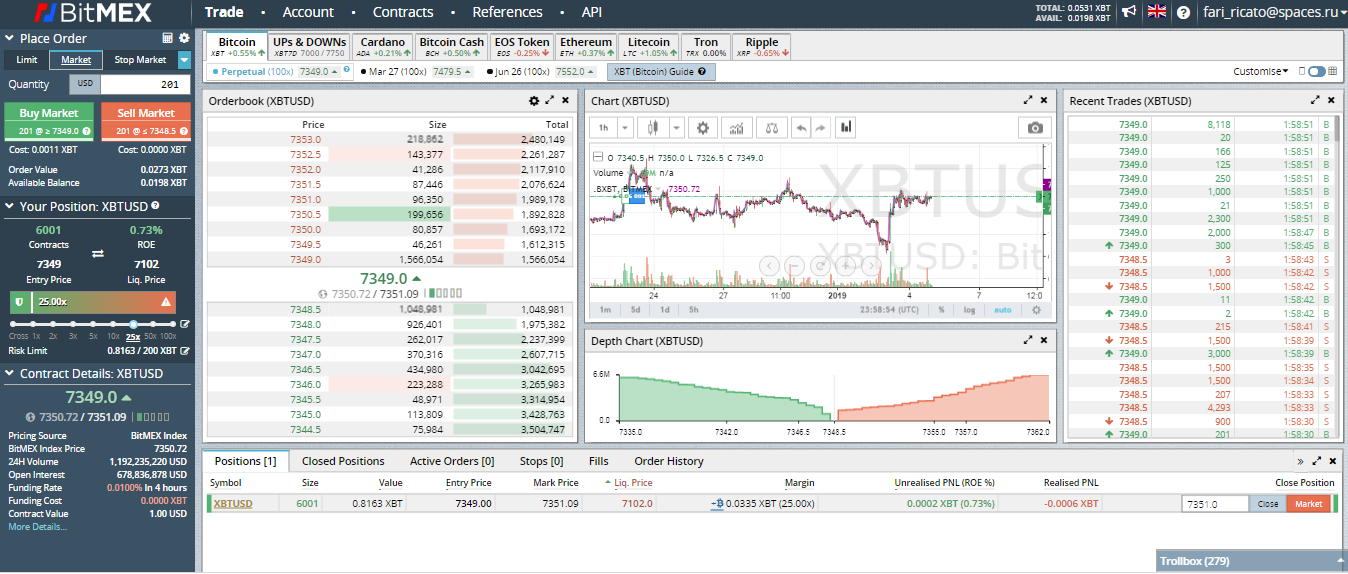Toggle auto scale on chart
Viewport: 1348px width, 574px height.
pos(1002,310)
